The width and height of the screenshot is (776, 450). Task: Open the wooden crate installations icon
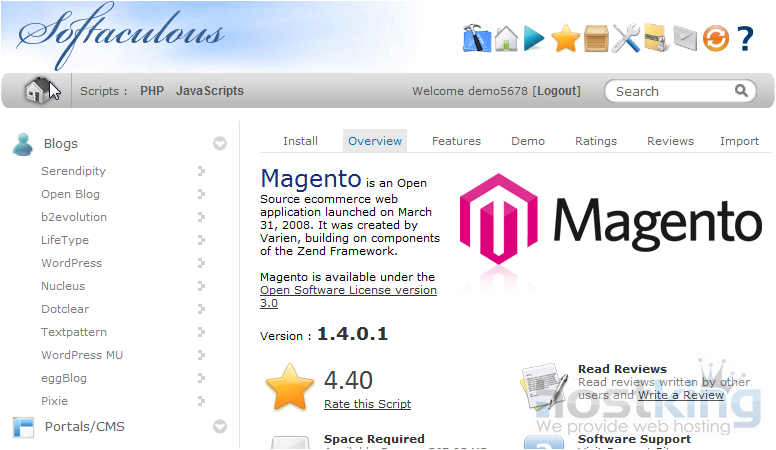[x=596, y=39]
